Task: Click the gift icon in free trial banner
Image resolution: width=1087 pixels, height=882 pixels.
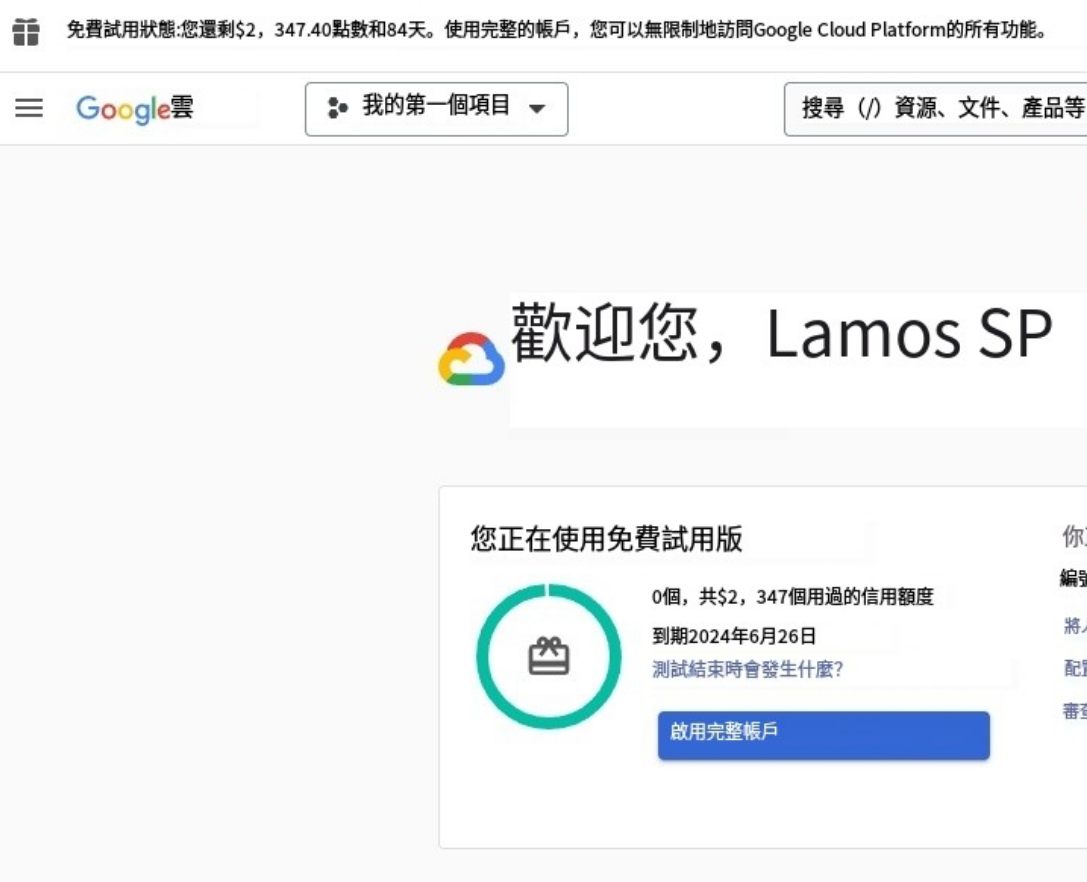Action: click(x=26, y=32)
